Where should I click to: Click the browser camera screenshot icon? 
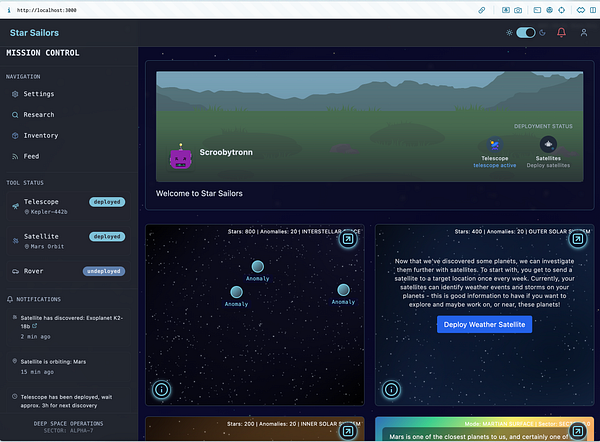pos(518,10)
